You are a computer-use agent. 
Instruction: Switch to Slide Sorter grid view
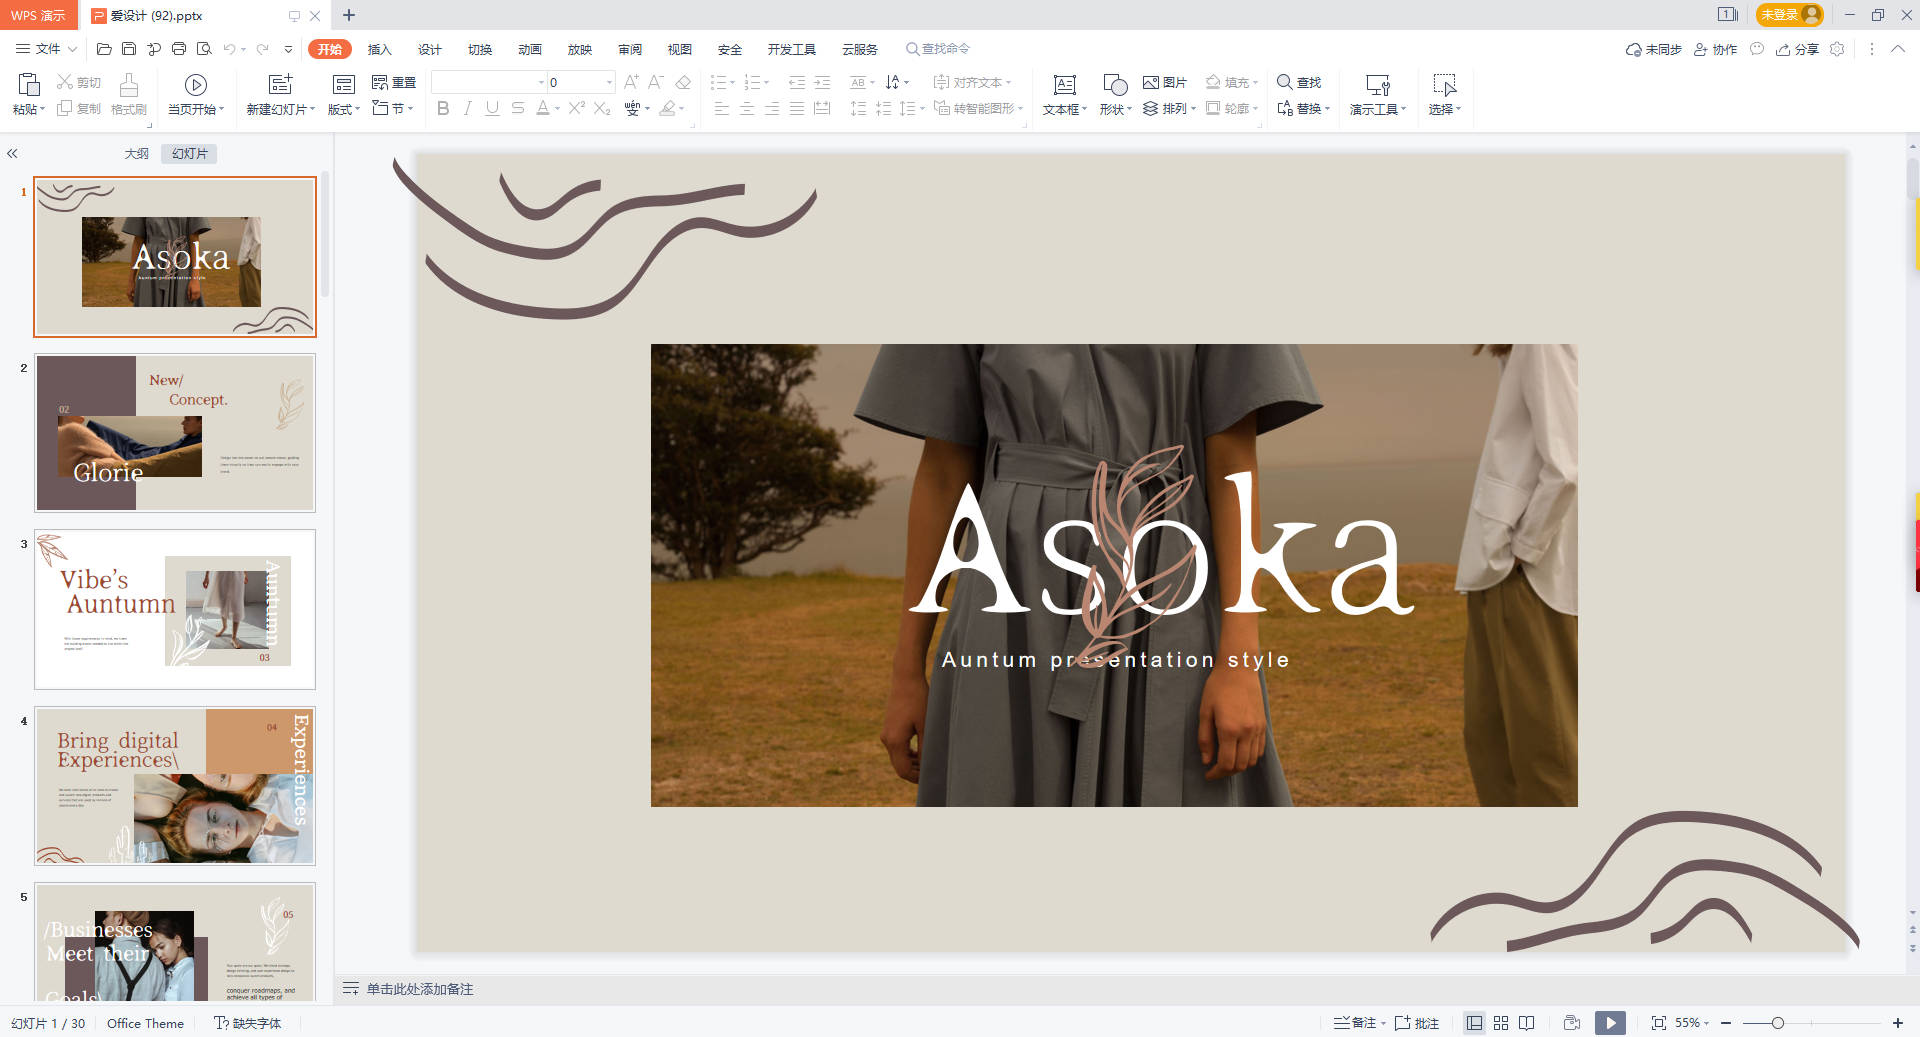(x=1501, y=1023)
